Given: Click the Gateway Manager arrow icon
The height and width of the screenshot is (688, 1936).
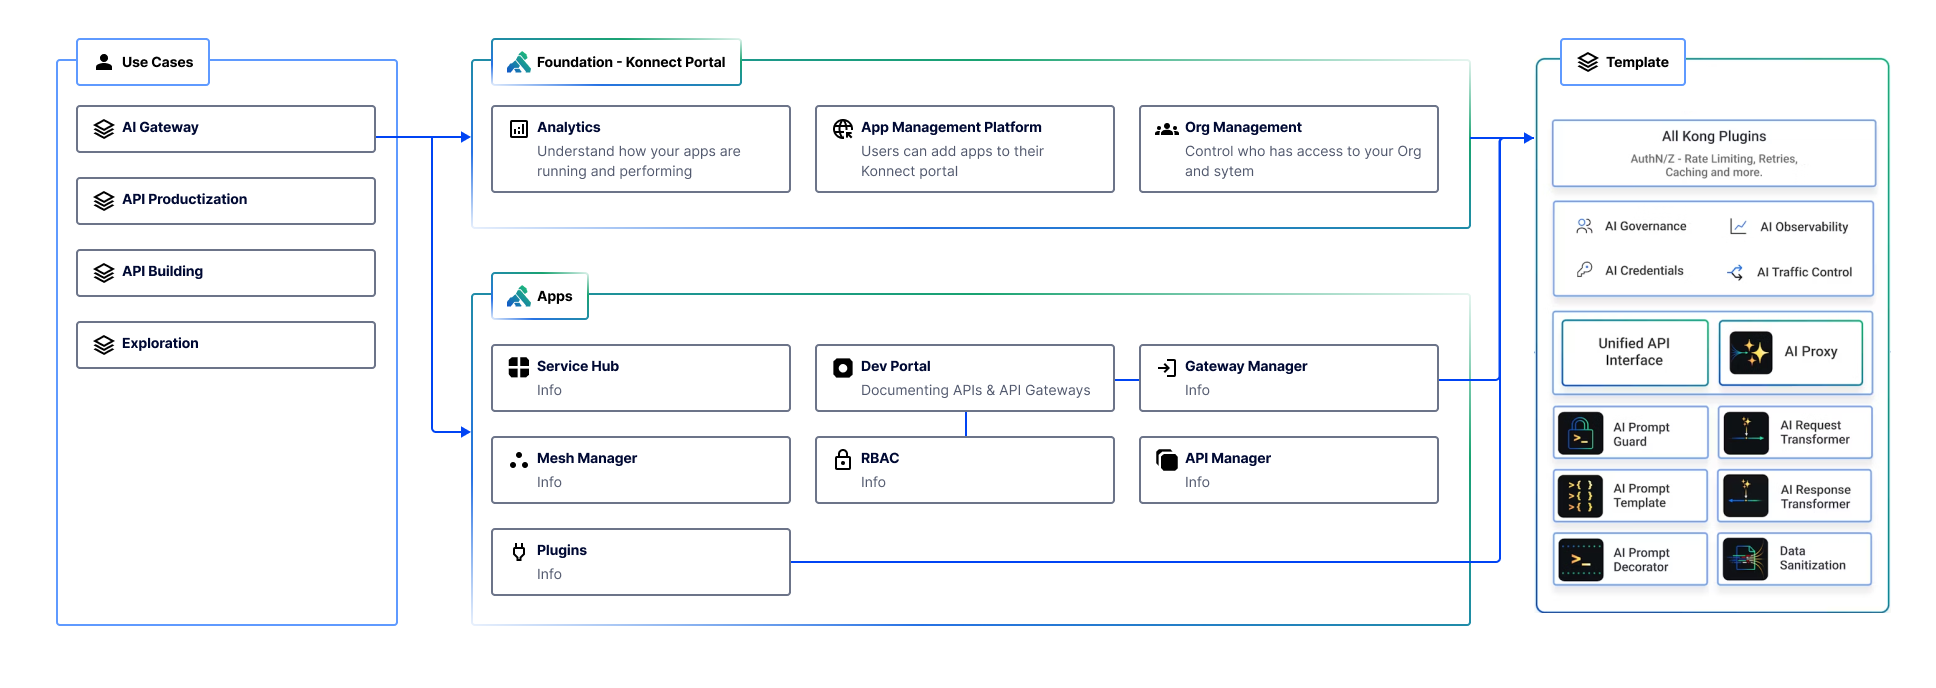Looking at the screenshot, I should tap(1166, 367).
